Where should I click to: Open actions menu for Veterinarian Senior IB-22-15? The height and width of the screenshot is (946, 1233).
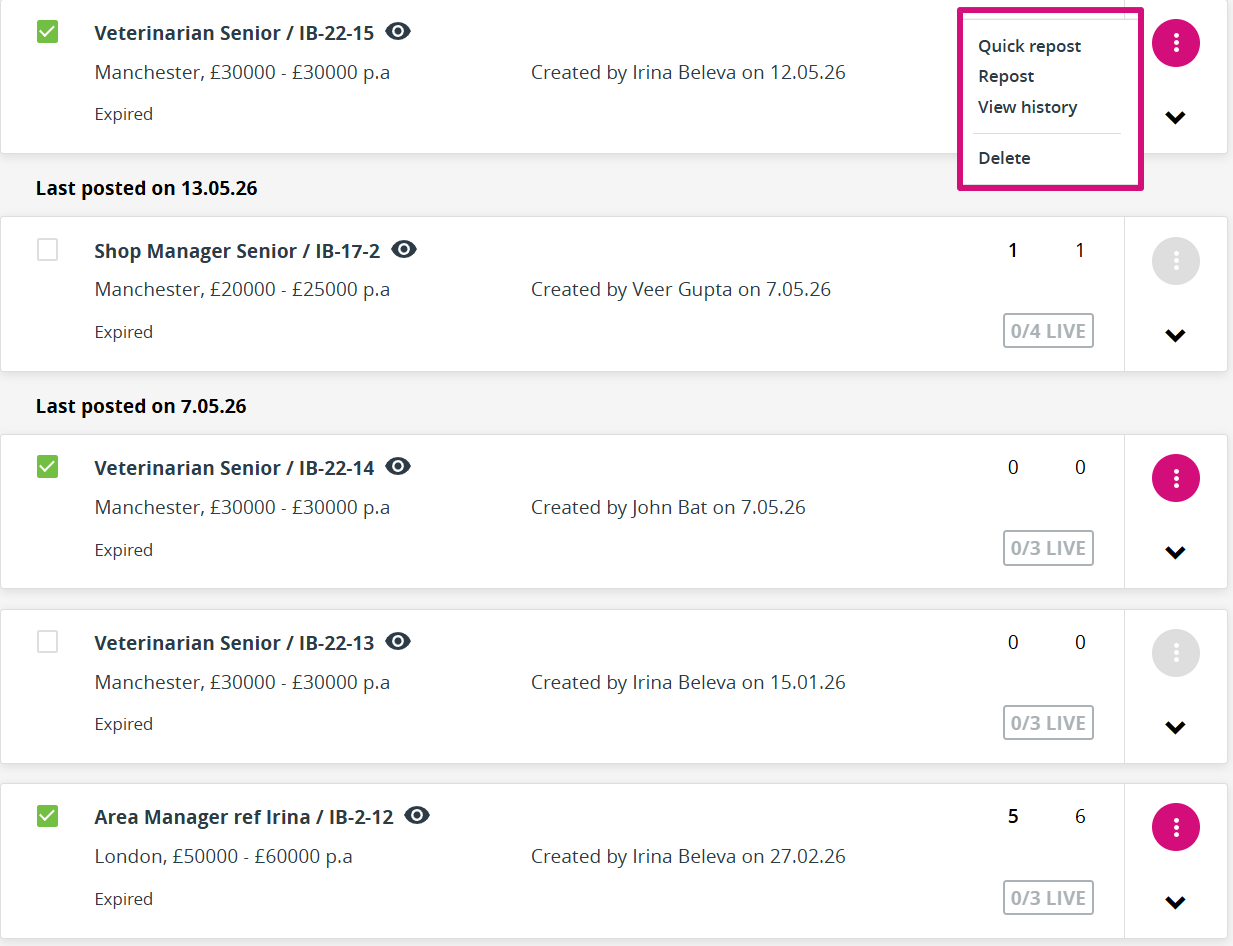click(x=1176, y=43)
